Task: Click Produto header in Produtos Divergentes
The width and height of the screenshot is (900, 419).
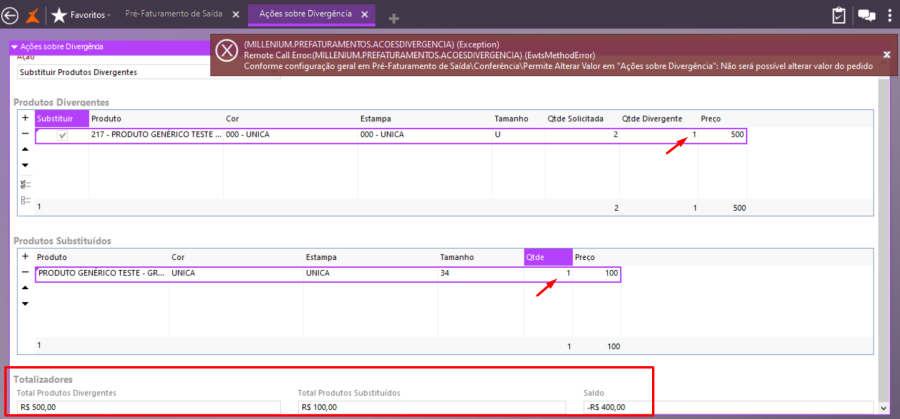Action: [156, 118]
